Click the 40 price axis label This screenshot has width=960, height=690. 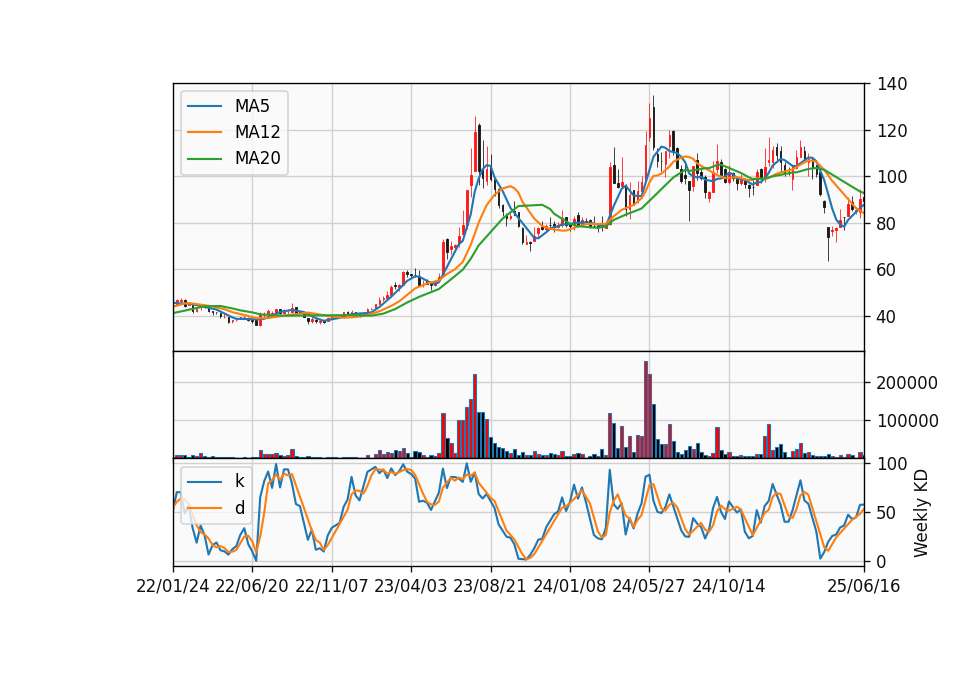[x=887, y=317]
